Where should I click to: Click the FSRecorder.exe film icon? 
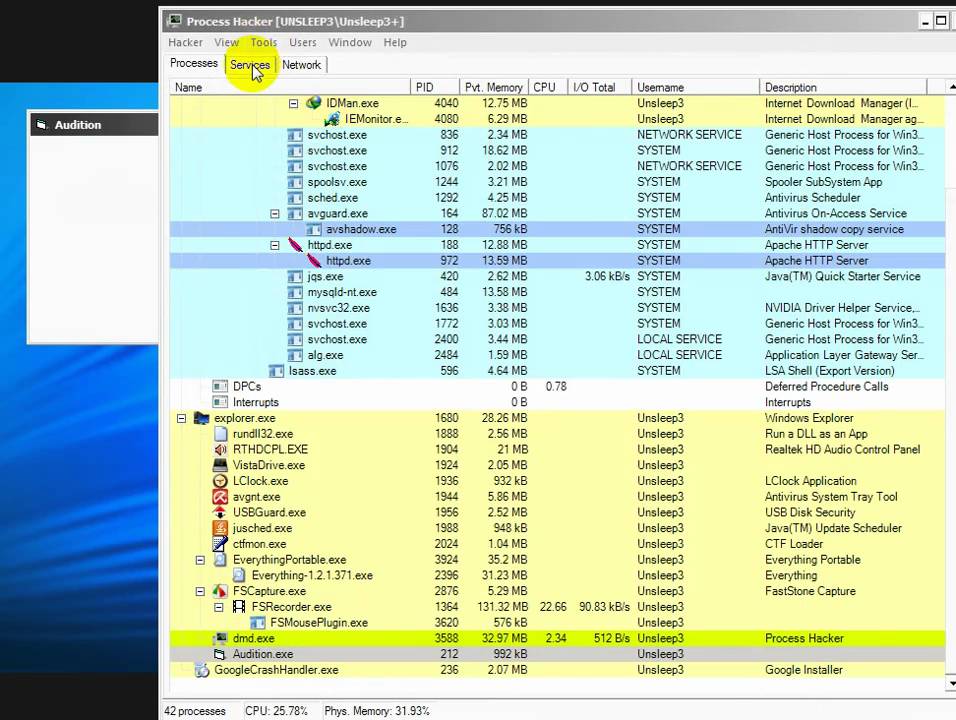point(239,607)
